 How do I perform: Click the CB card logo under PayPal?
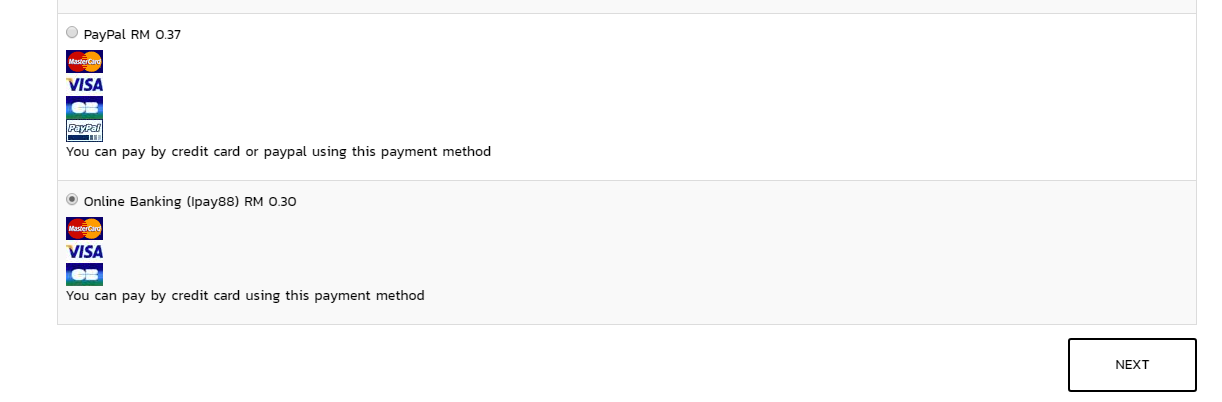click(84, 107)
